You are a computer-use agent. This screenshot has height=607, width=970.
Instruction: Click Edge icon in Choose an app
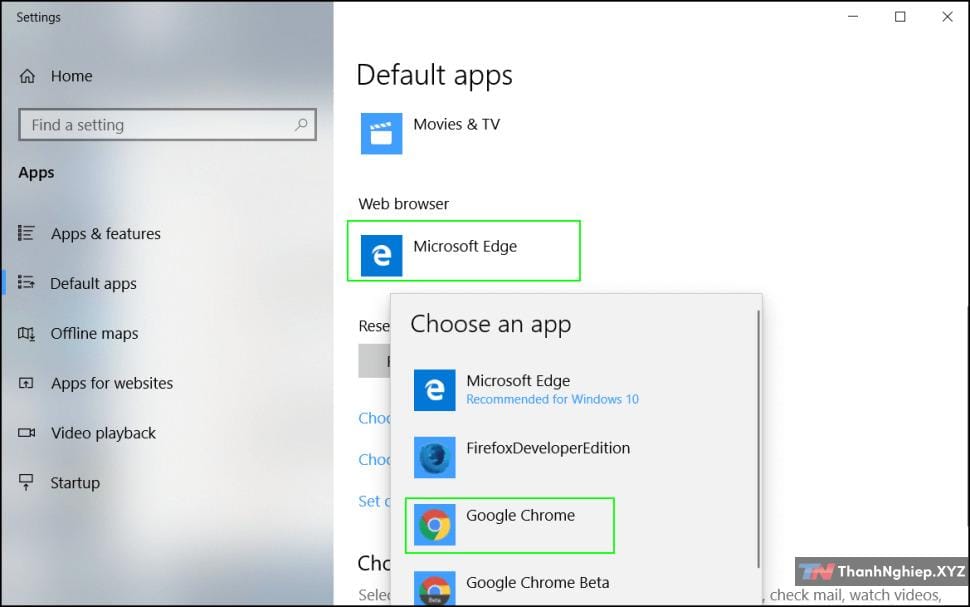434,390
